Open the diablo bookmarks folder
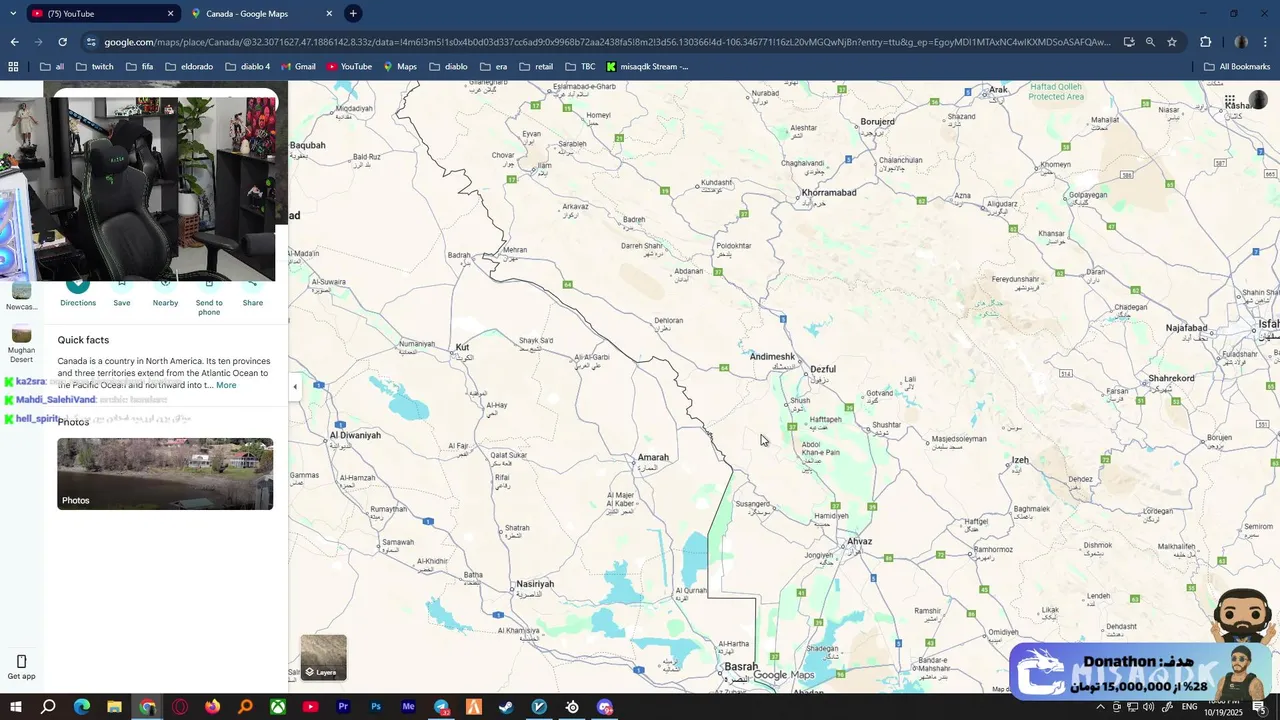The width and height of the screenshot is (1280, 720). click(448, 67)
